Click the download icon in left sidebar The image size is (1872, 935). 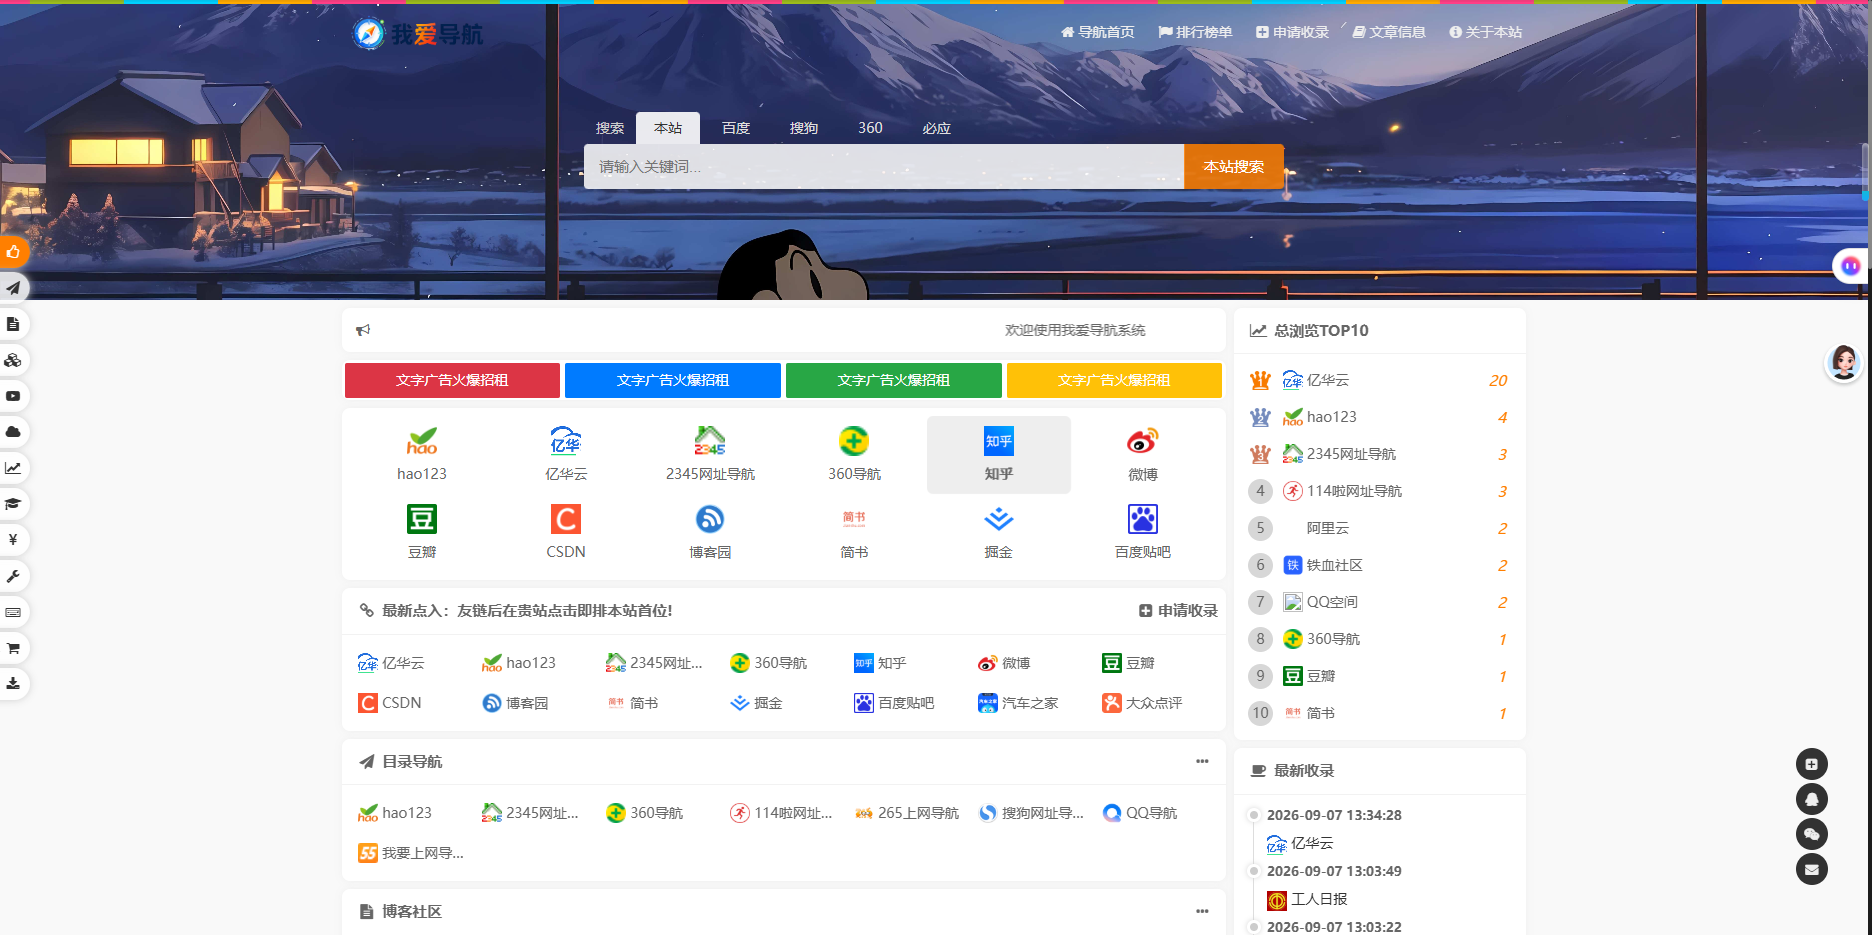(13, 684)
